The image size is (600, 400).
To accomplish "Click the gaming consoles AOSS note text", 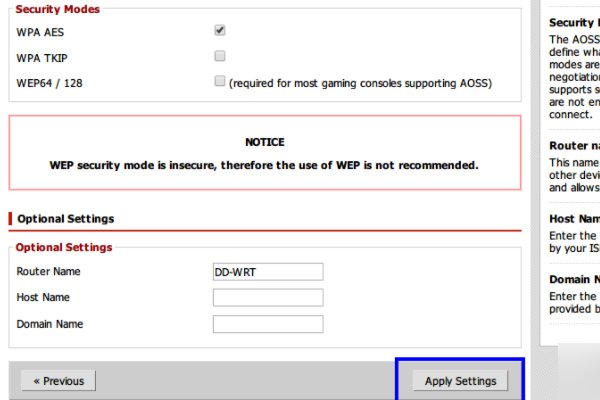I will (360, 82).
